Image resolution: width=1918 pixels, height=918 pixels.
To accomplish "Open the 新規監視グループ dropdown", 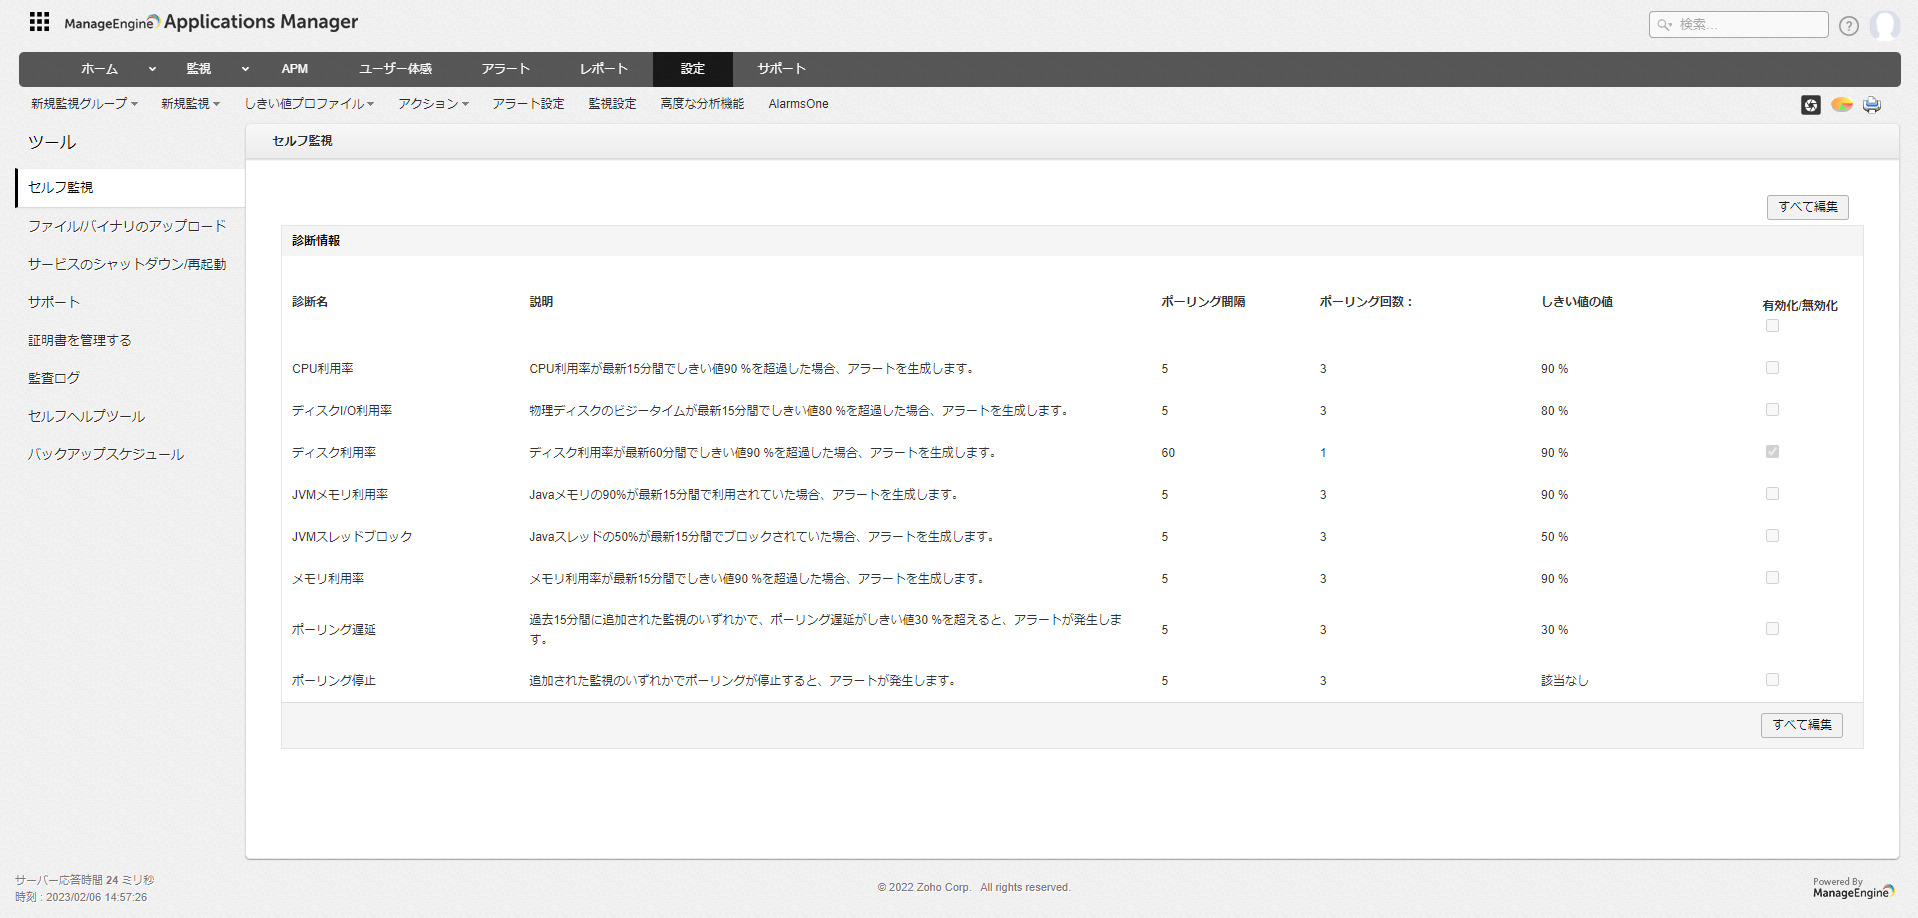I will click(x=84, y=104).
